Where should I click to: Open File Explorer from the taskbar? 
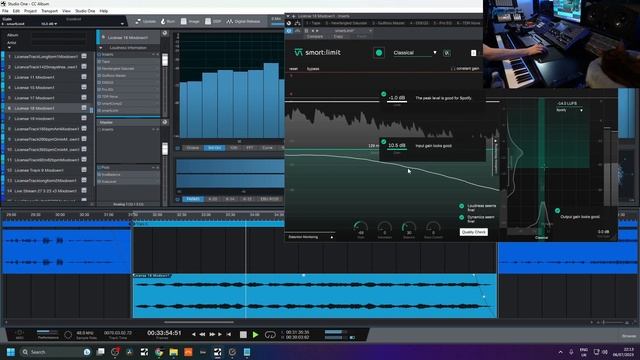[174, 352]
